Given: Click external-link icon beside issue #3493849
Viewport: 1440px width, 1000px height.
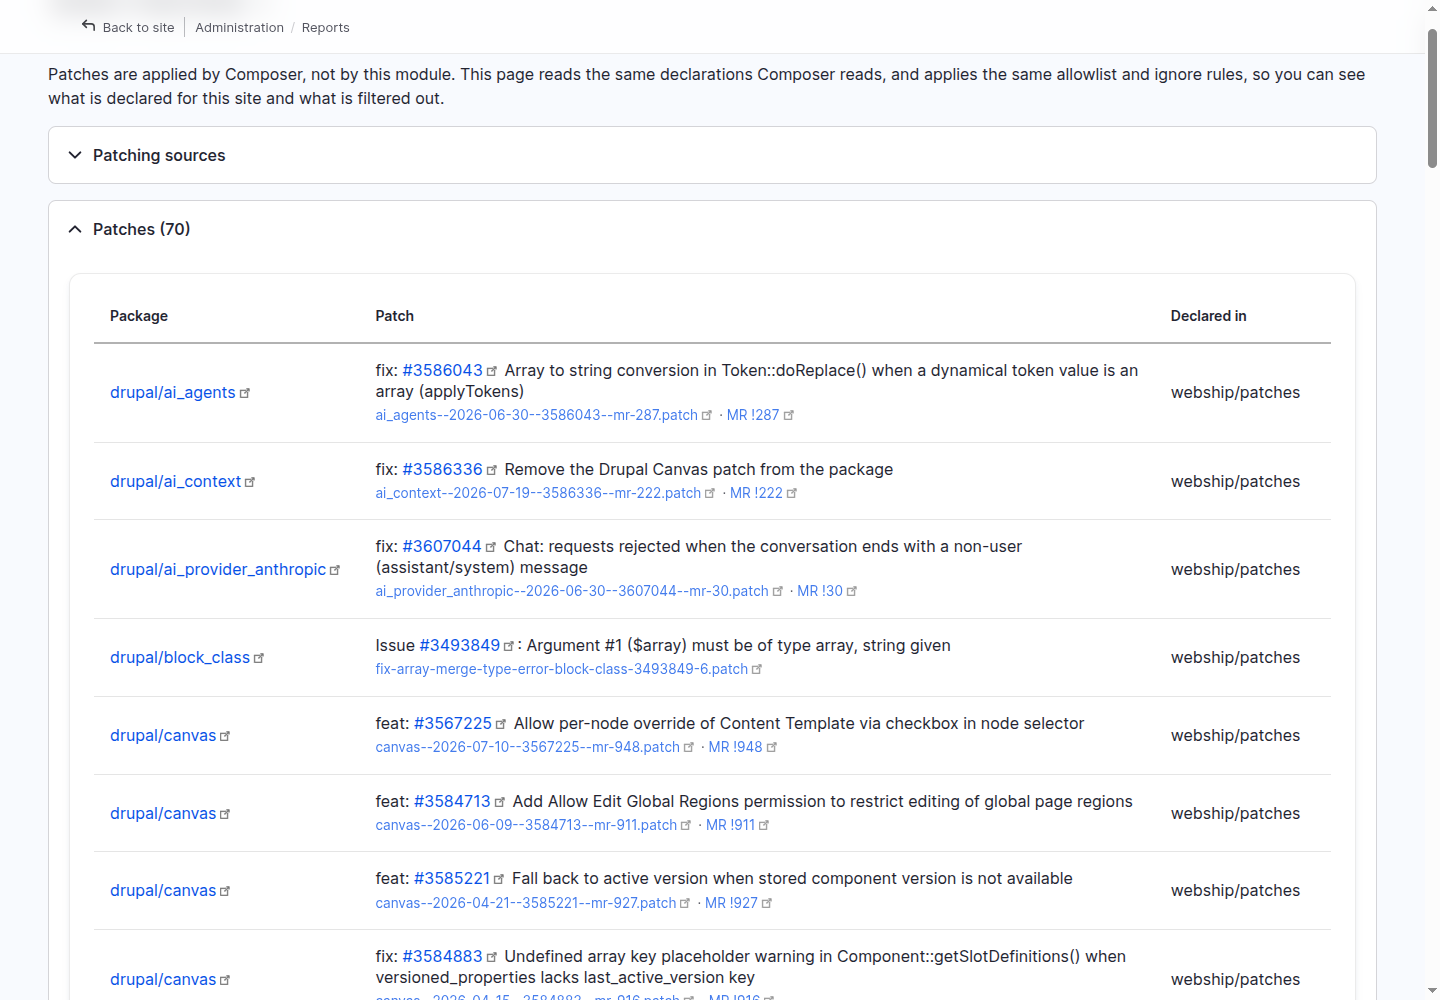Looking at the screenshot, I should [509, 646].
